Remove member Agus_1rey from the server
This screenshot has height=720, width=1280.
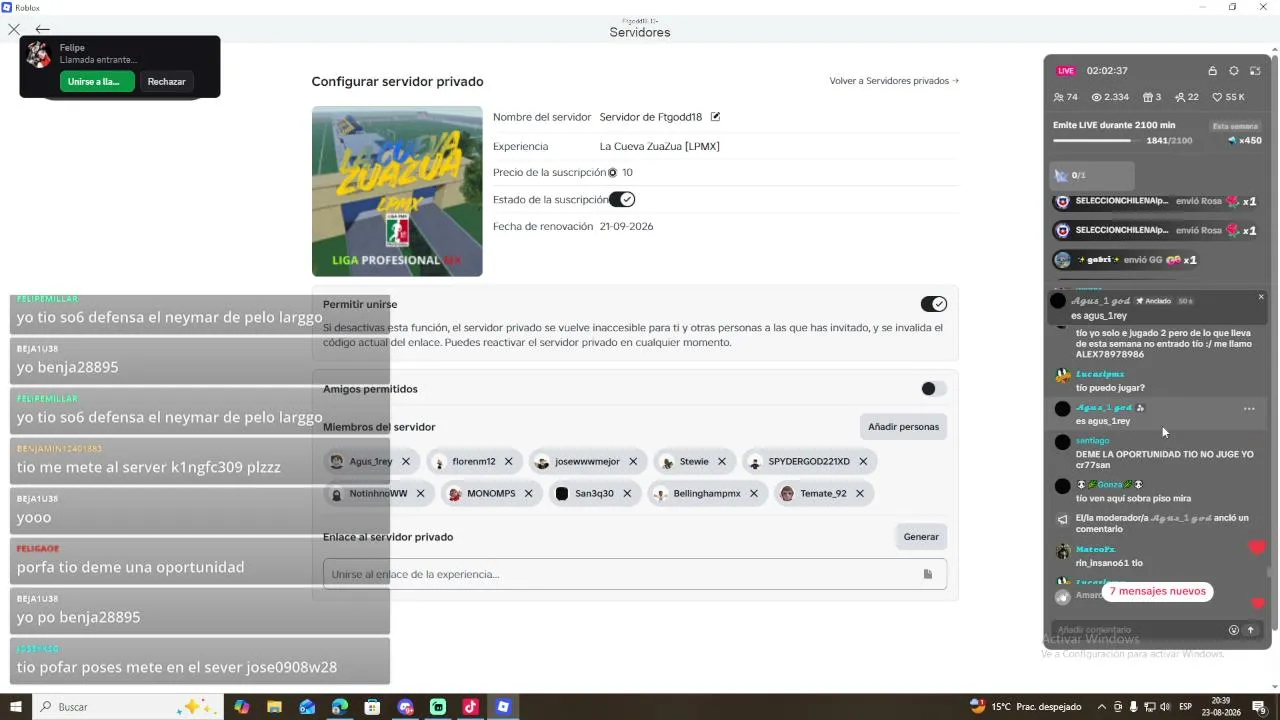(405, 462)
